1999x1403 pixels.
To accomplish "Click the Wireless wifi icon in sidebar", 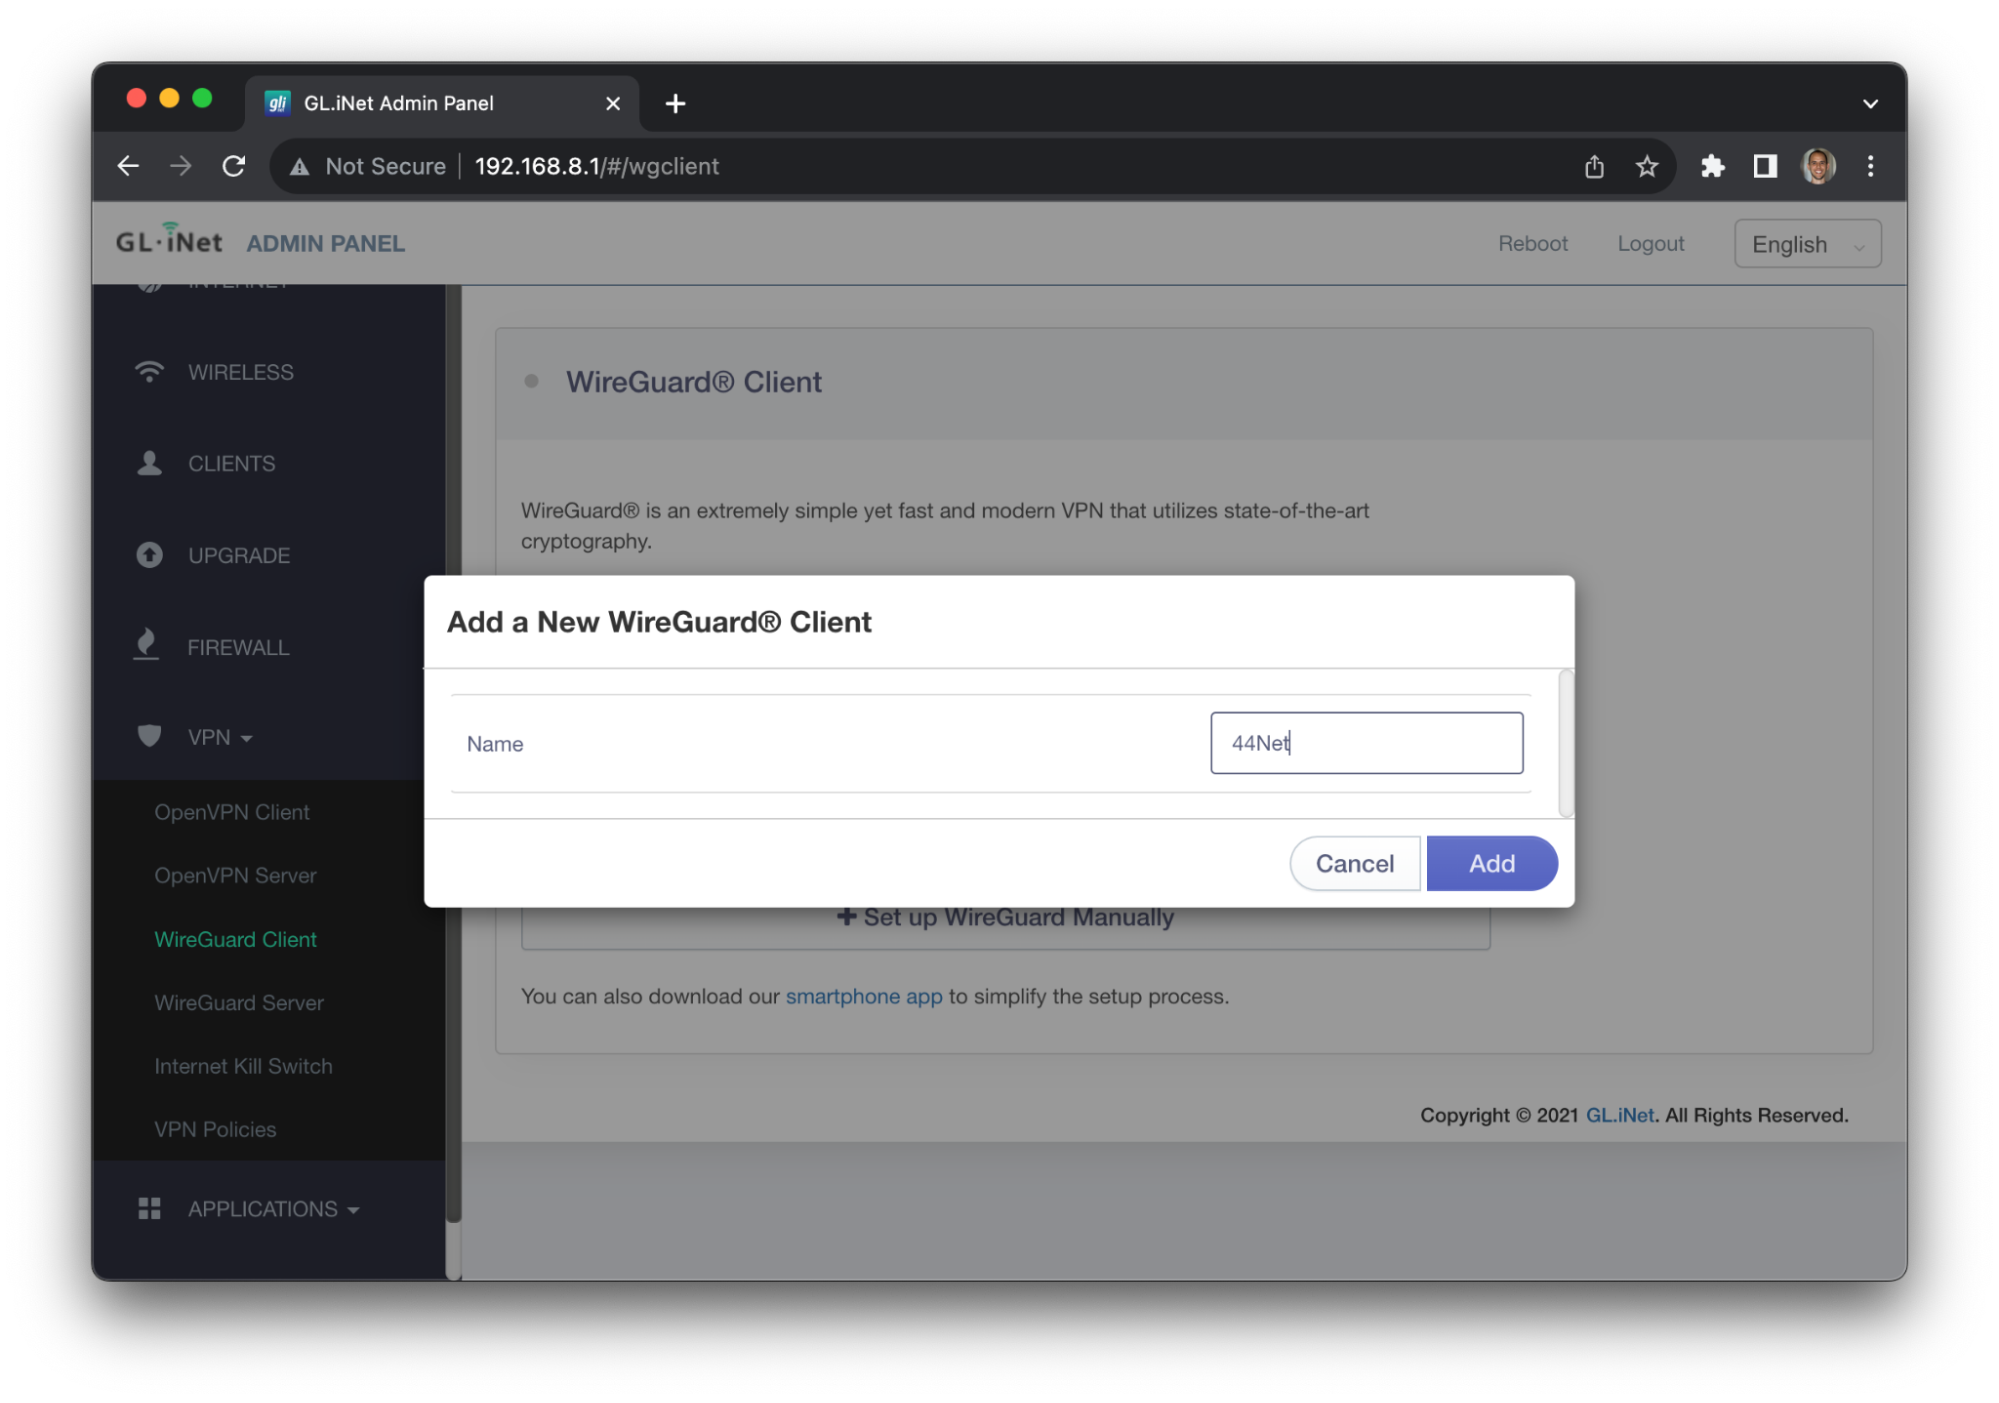I will [x=149, y=372].
